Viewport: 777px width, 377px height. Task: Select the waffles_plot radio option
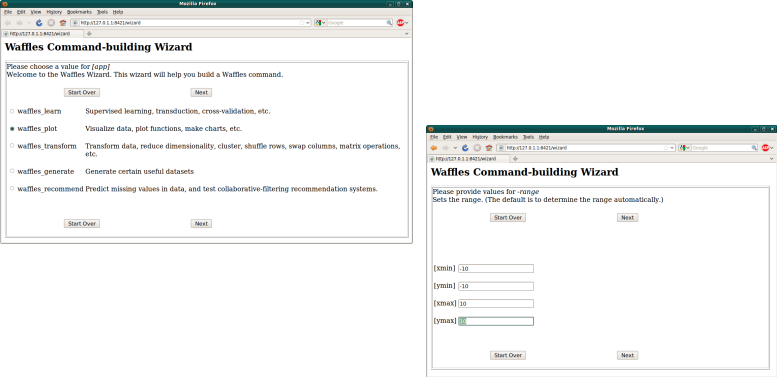point(12,129)
